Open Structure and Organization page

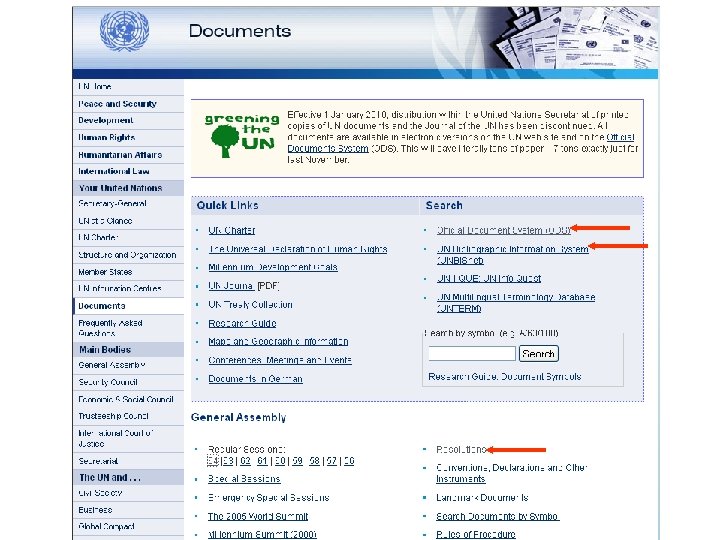tap(127, 255)
